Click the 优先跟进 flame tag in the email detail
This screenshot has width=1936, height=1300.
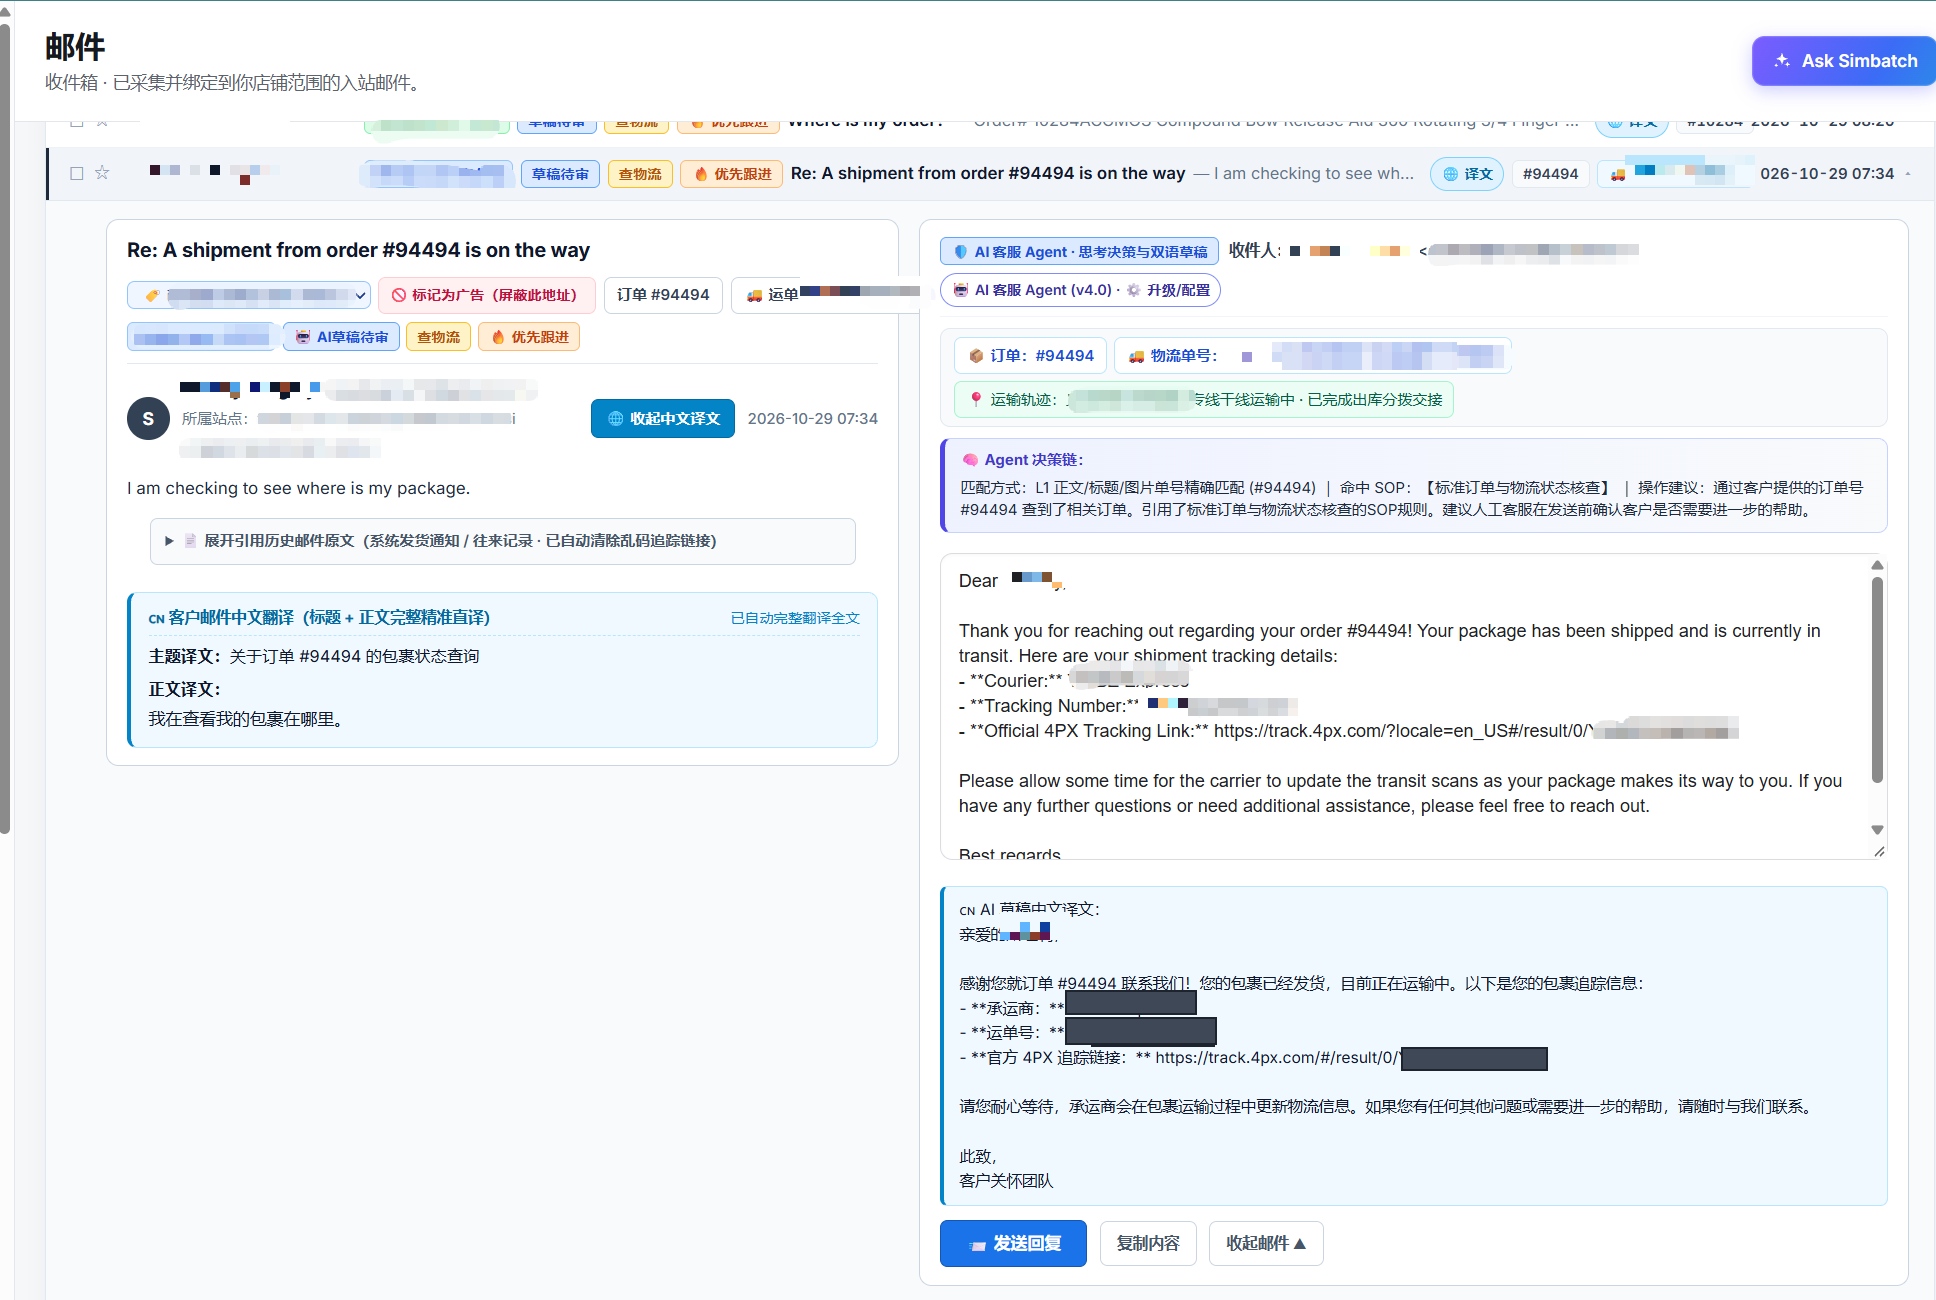pyautogui.click(x=529, y=337)
